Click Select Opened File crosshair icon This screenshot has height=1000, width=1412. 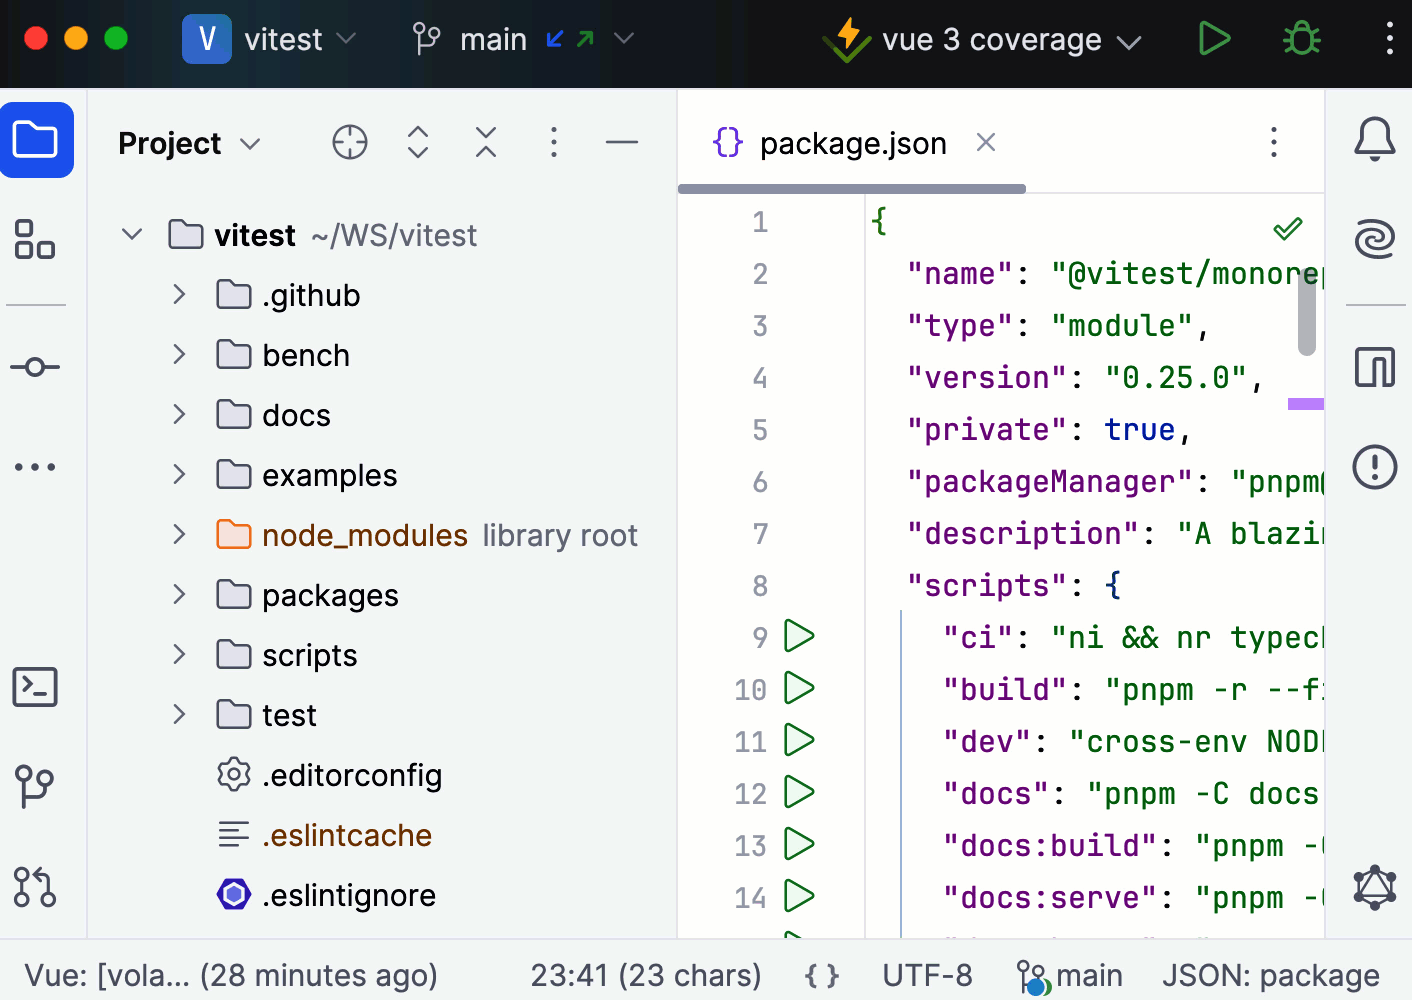pos(350,143)
